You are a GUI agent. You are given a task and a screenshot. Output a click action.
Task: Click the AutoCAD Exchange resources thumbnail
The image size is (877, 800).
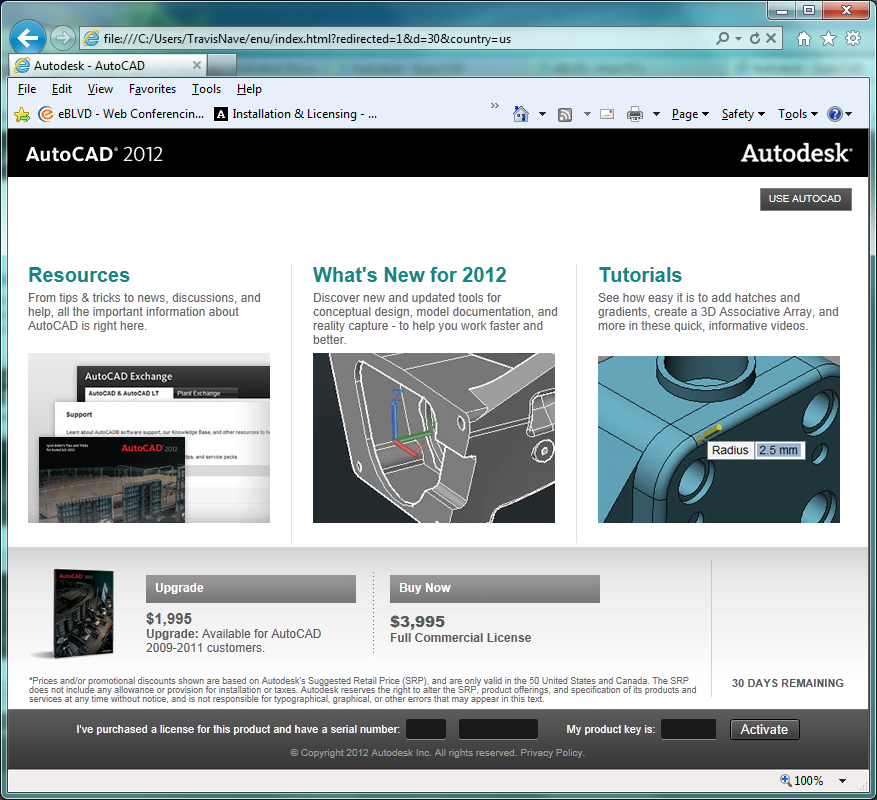coord(149,438)
